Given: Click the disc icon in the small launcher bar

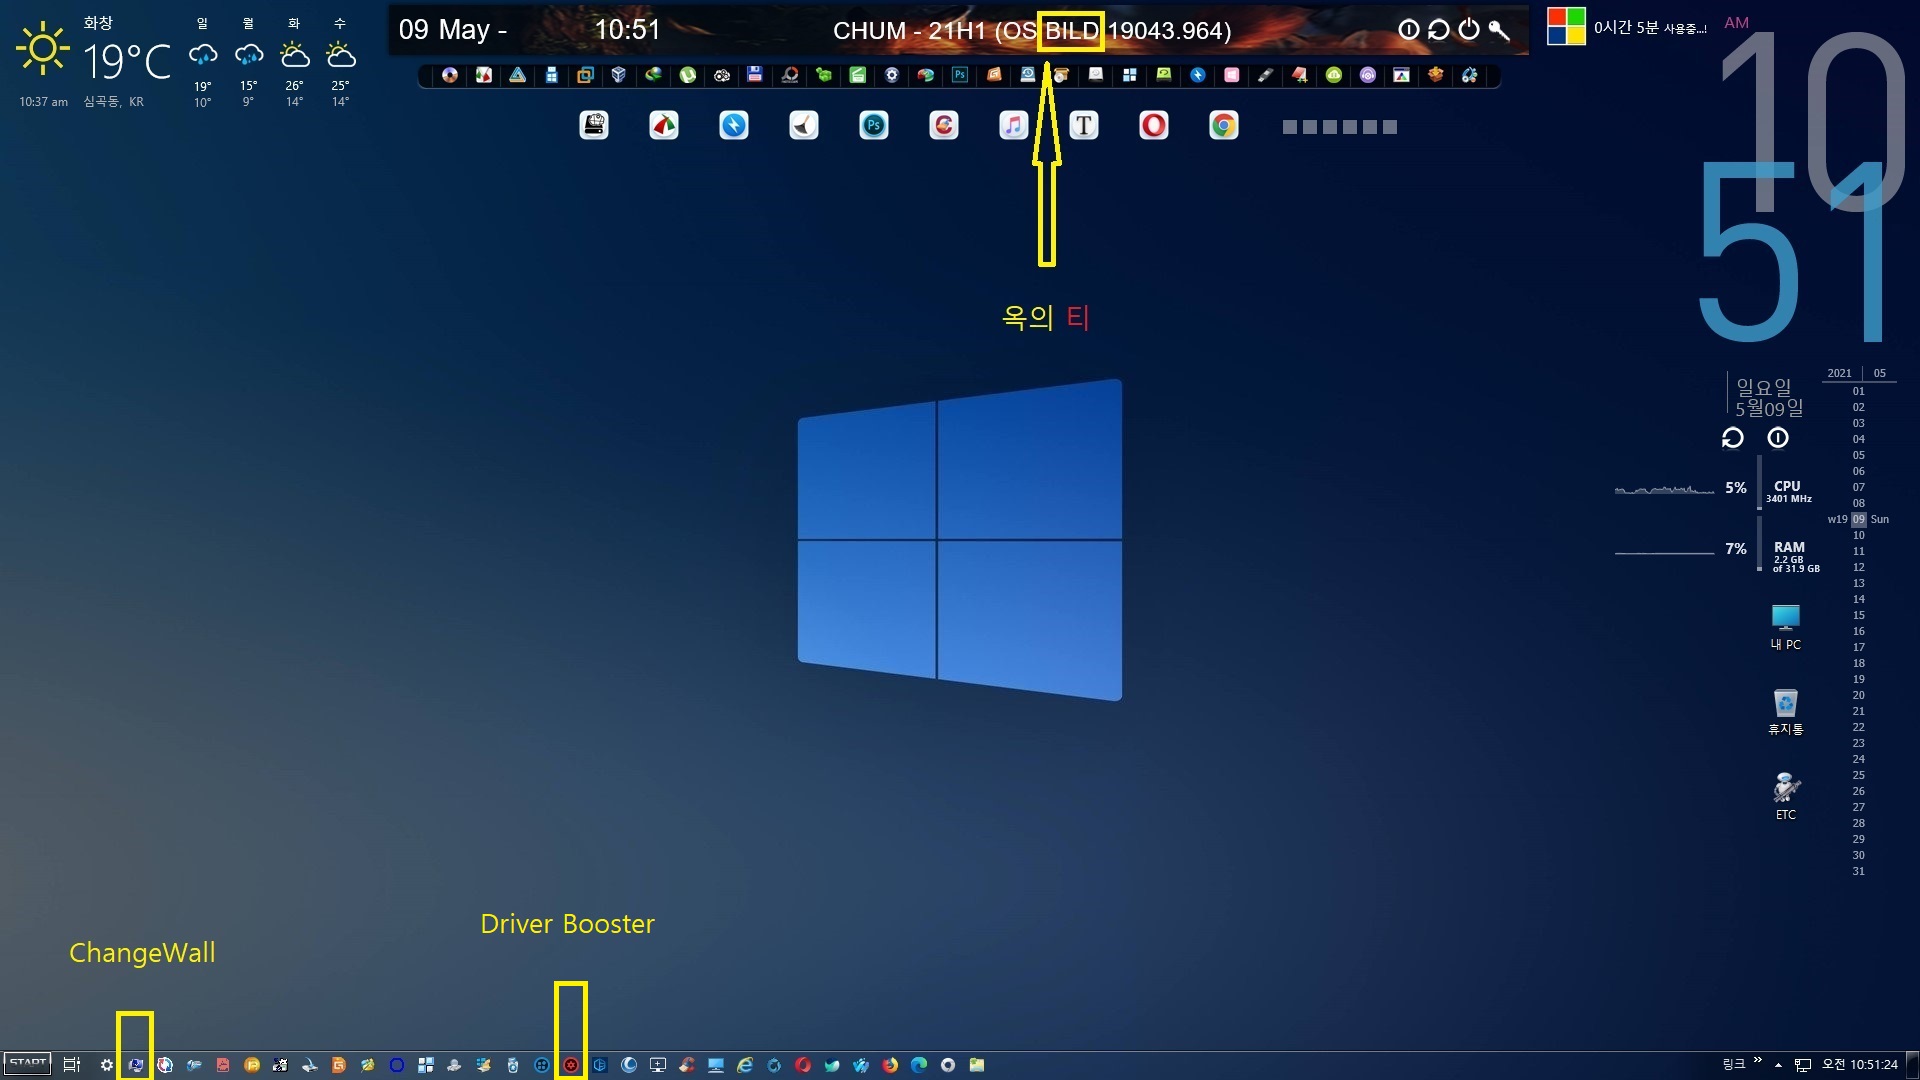Looking at the screenshot, I should coord(450,75).
